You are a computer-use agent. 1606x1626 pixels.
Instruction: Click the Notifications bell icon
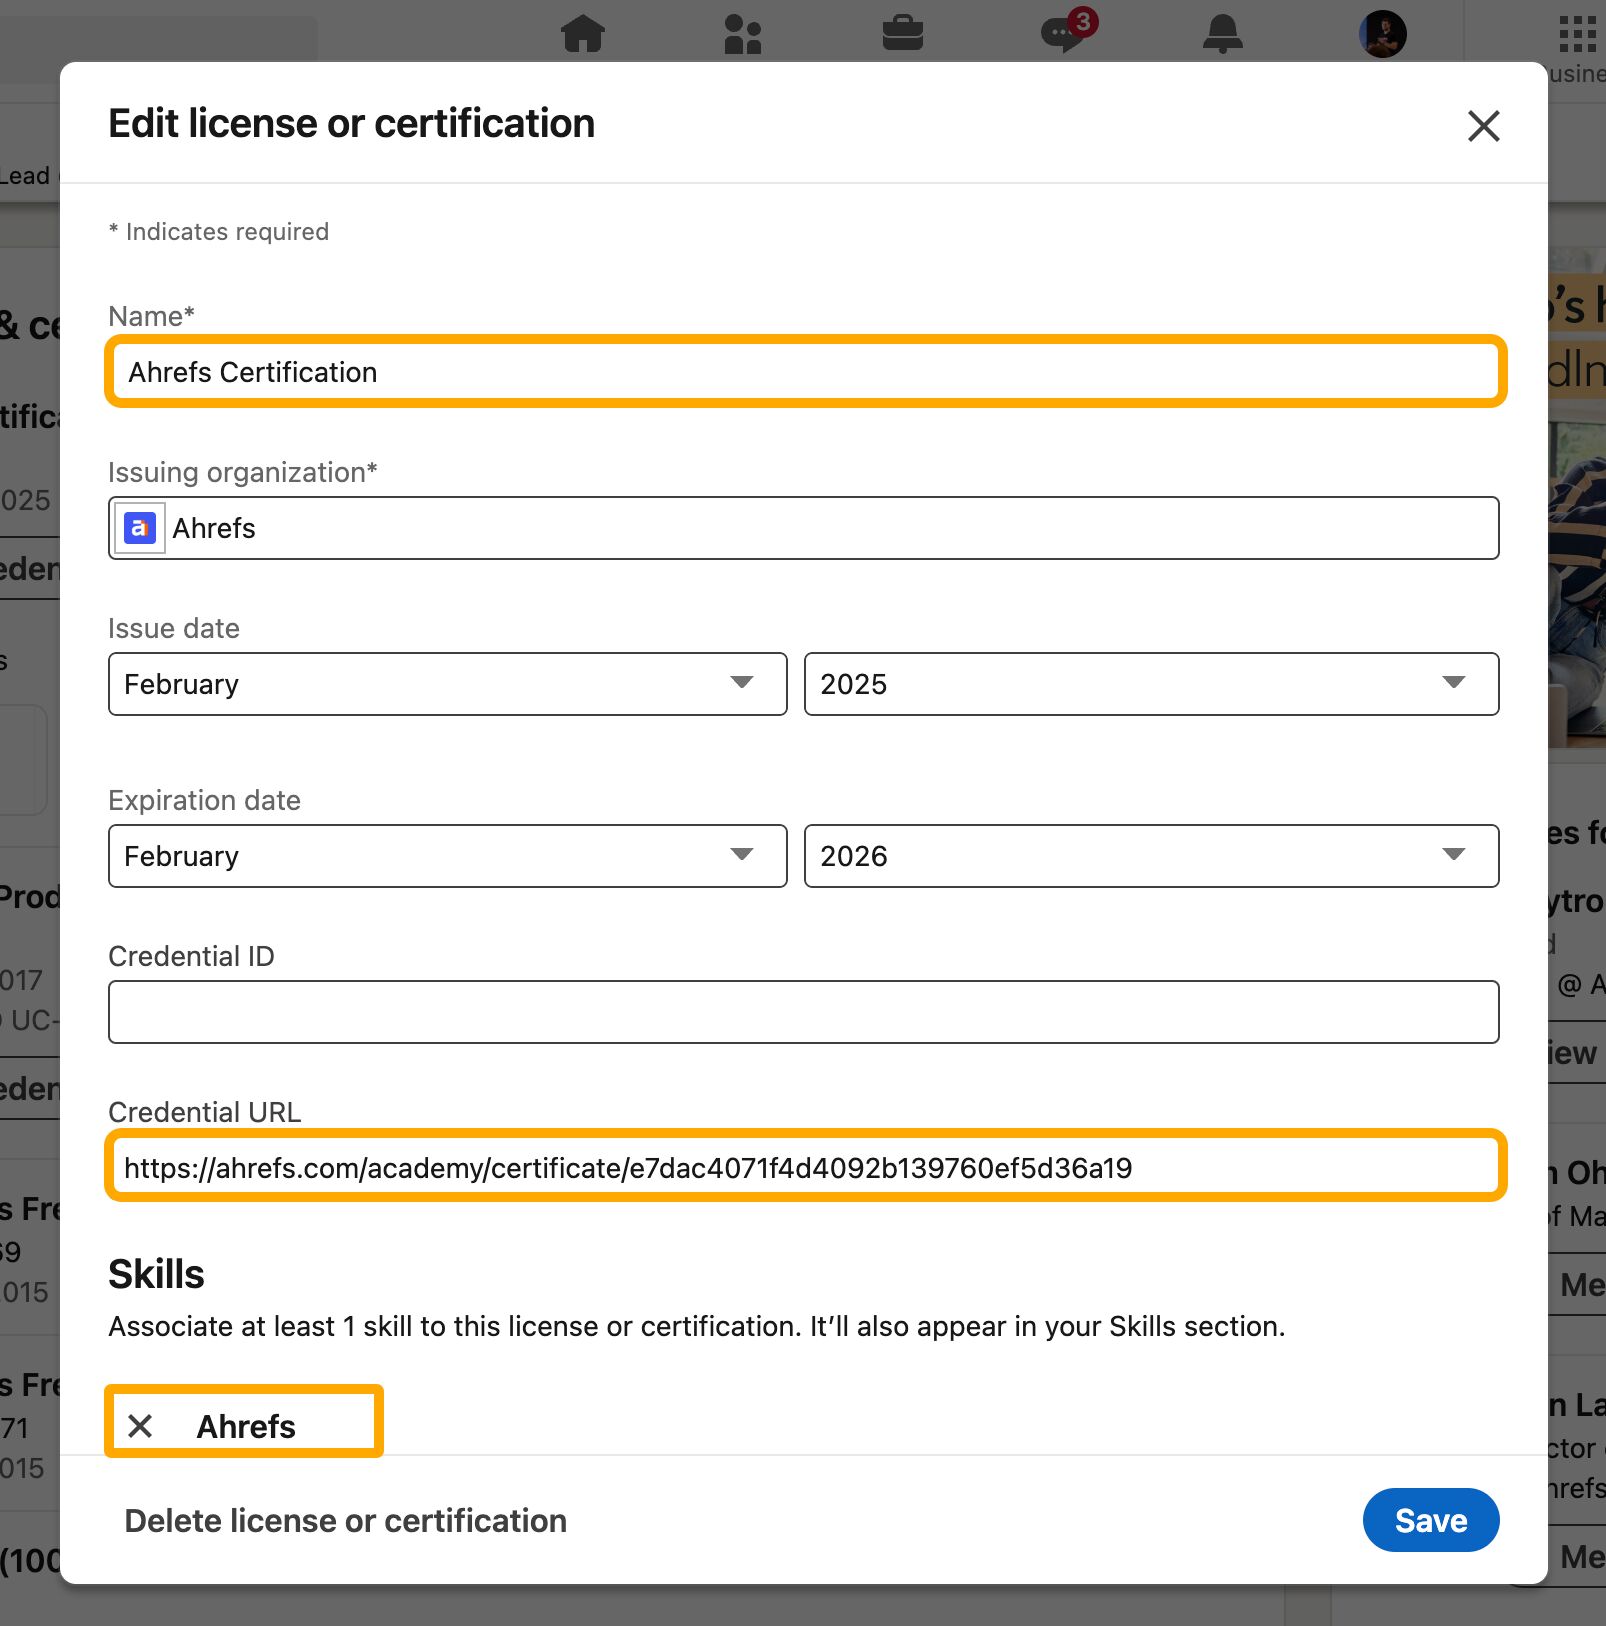pos(1224,33)
